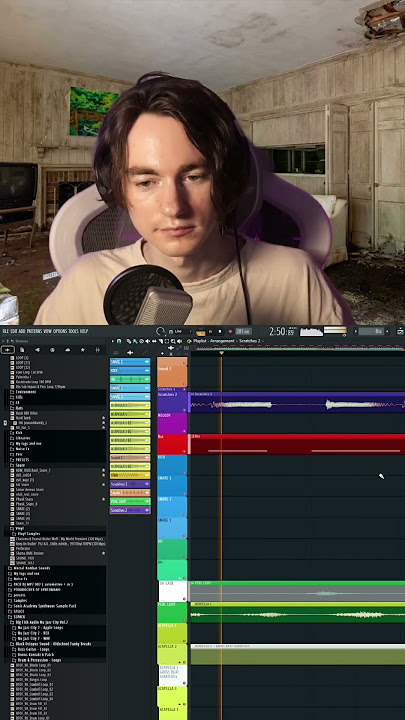Open the VIEW menu
405x720 pixels.
point(47,331)
